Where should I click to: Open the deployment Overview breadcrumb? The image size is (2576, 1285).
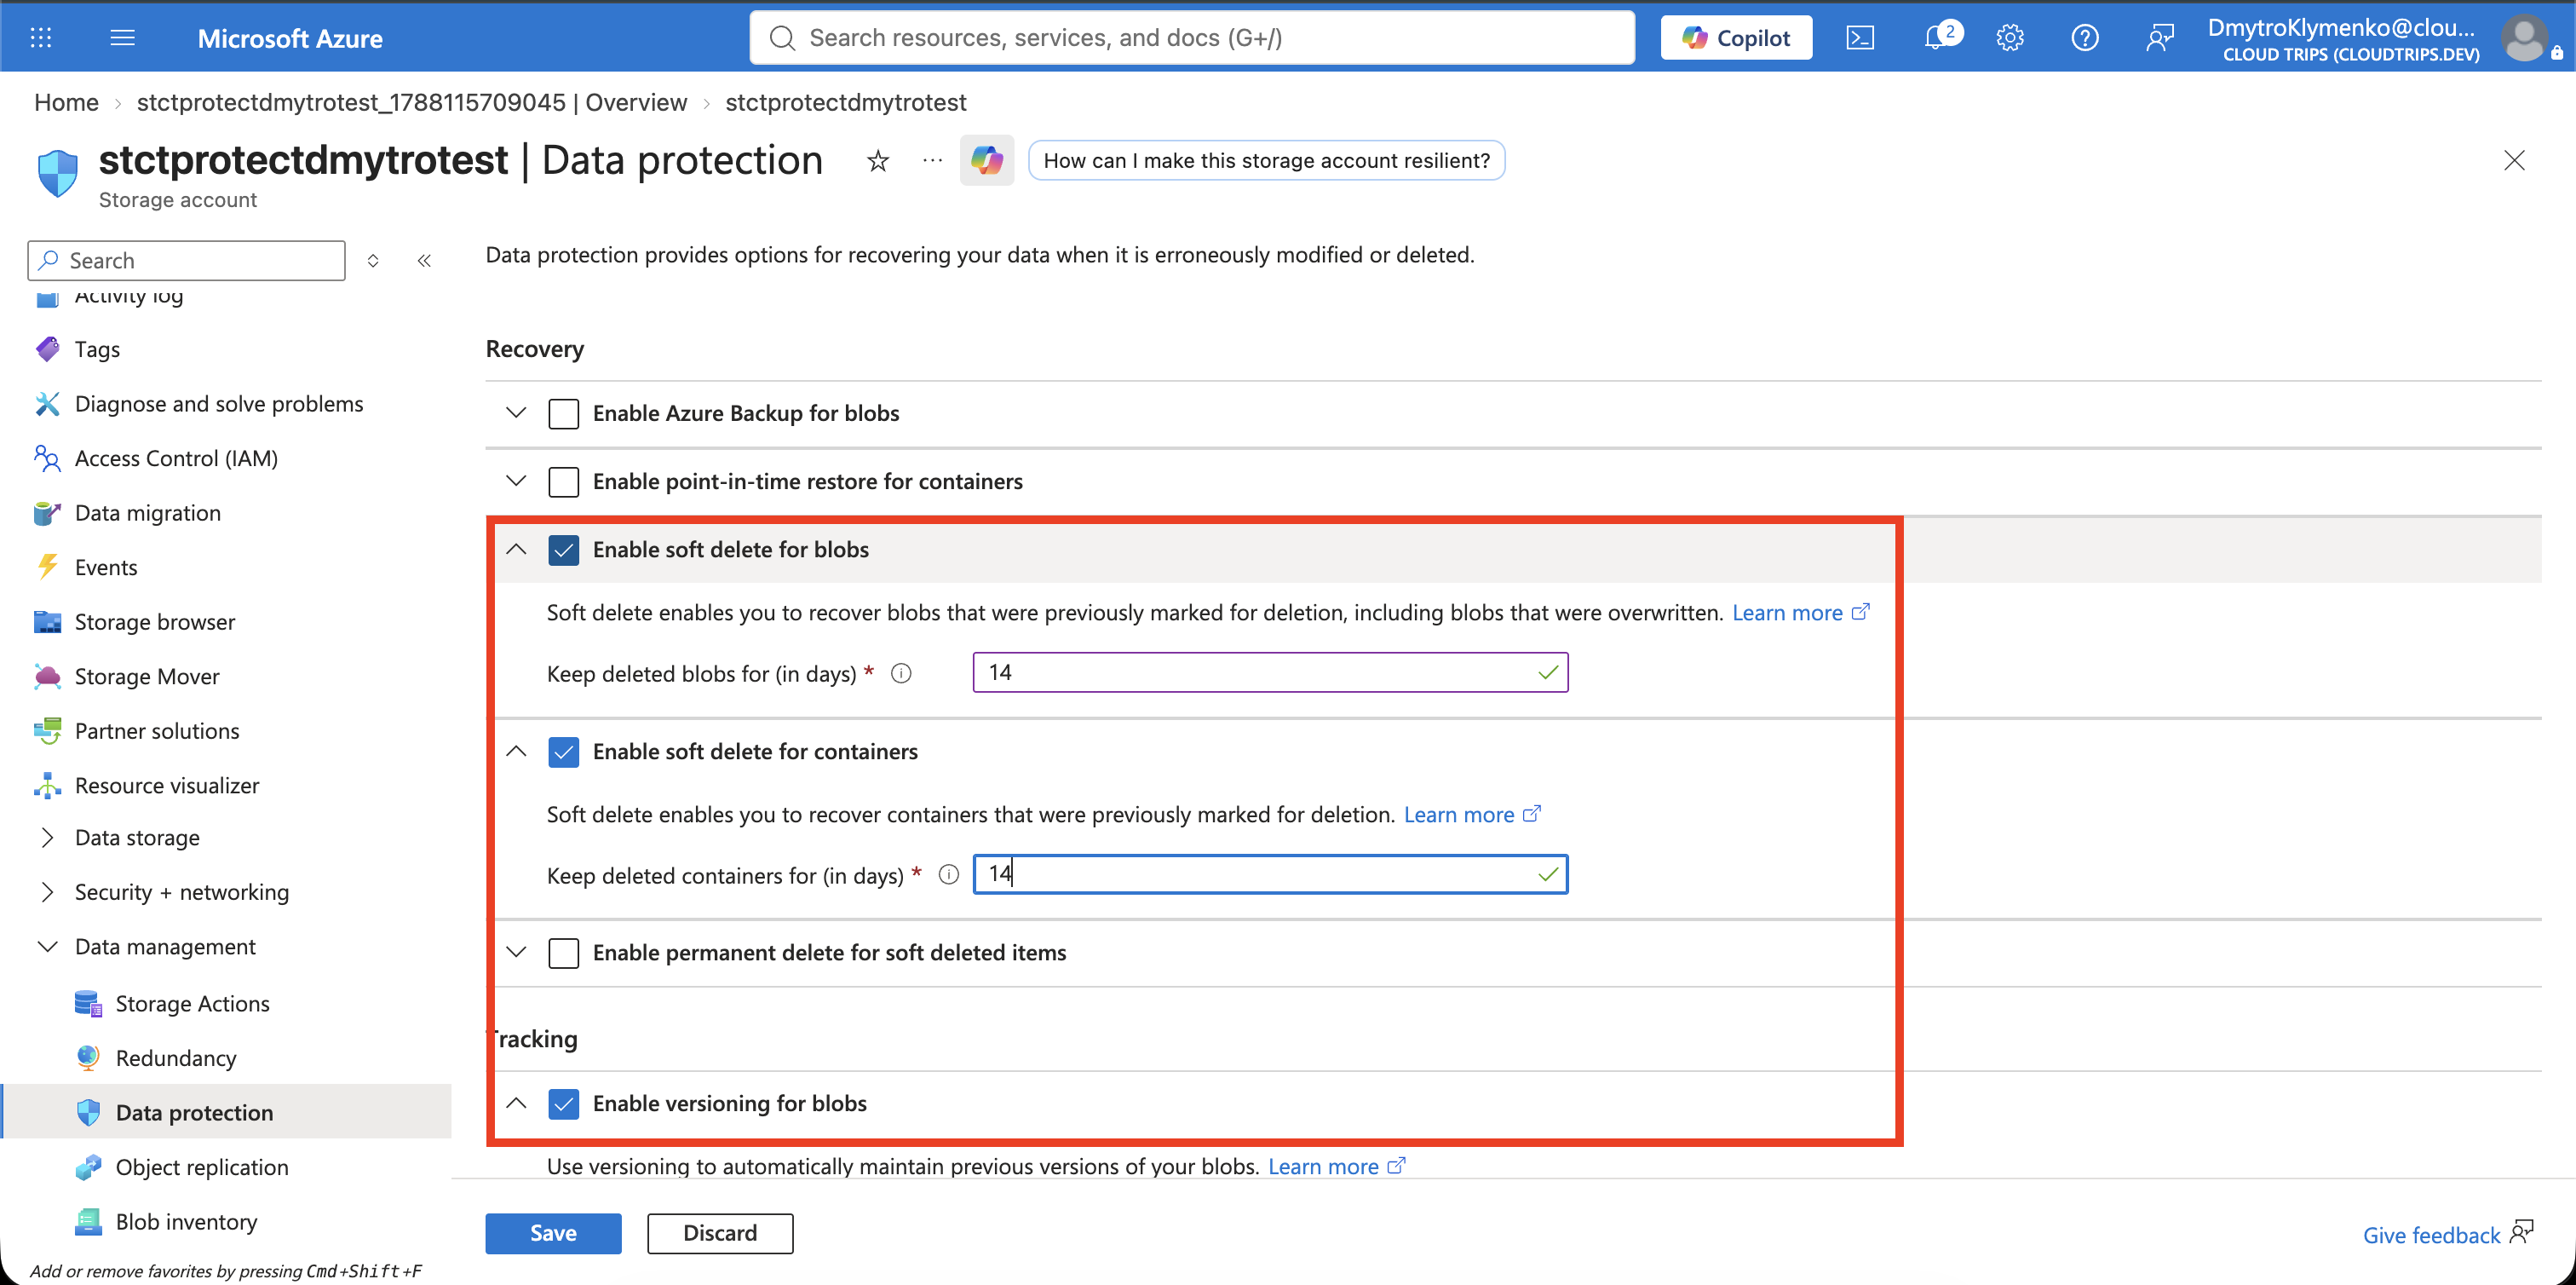point(412,102)
